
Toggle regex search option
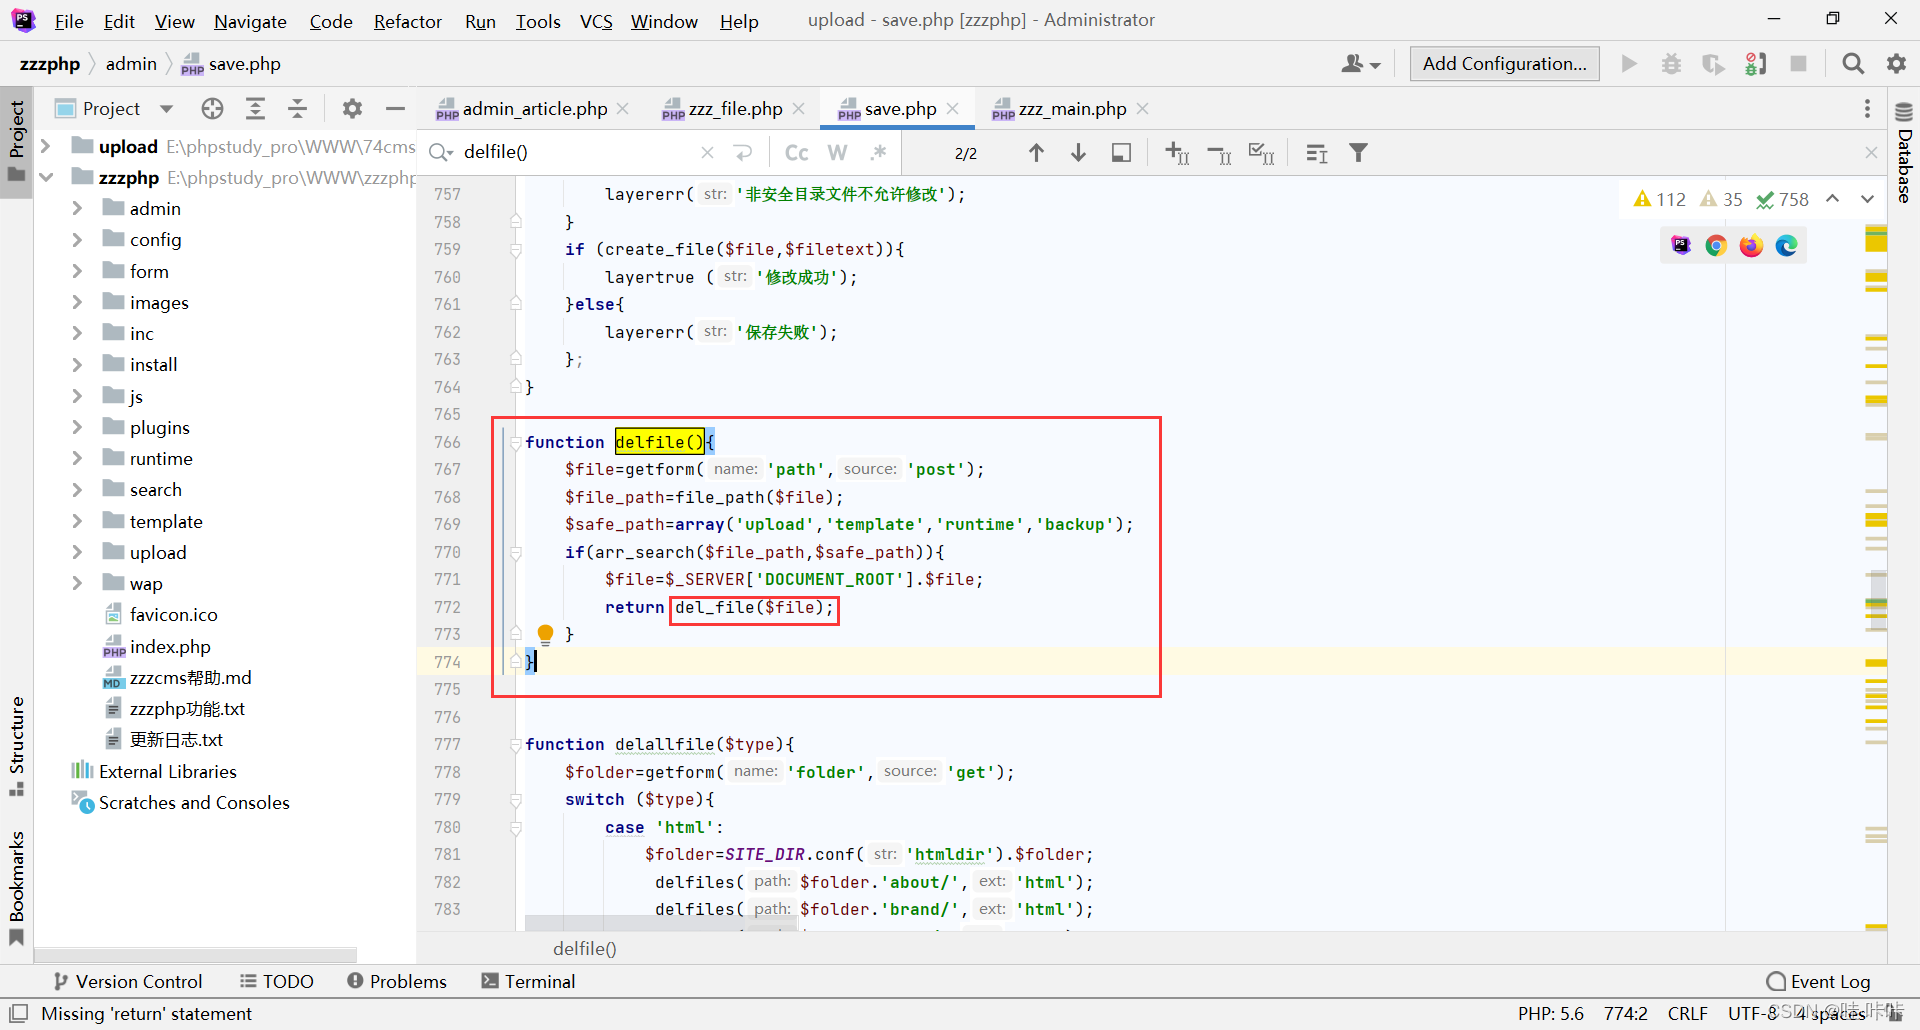pos(878,152)
